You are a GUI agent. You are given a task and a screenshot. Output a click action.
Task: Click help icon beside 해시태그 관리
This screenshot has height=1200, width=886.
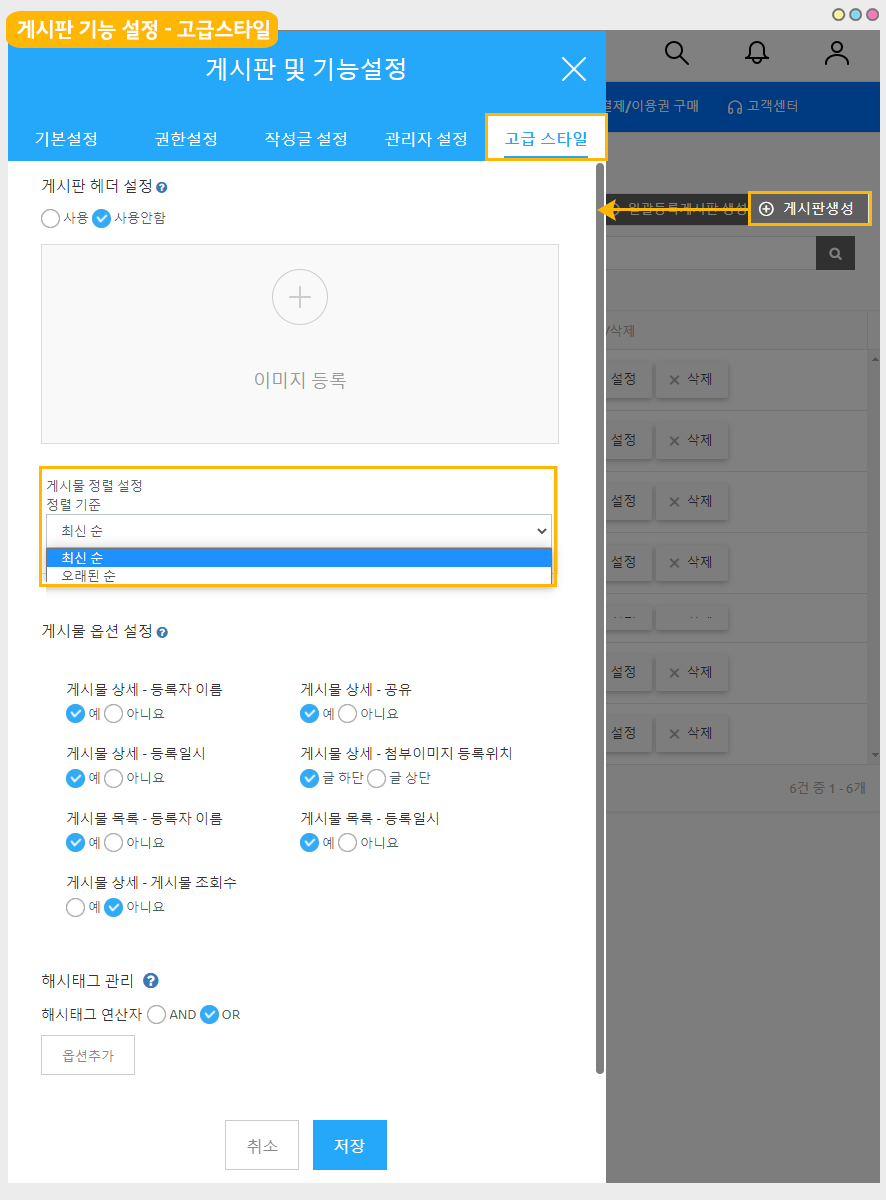pyautogui.click(x=151, y=981)
